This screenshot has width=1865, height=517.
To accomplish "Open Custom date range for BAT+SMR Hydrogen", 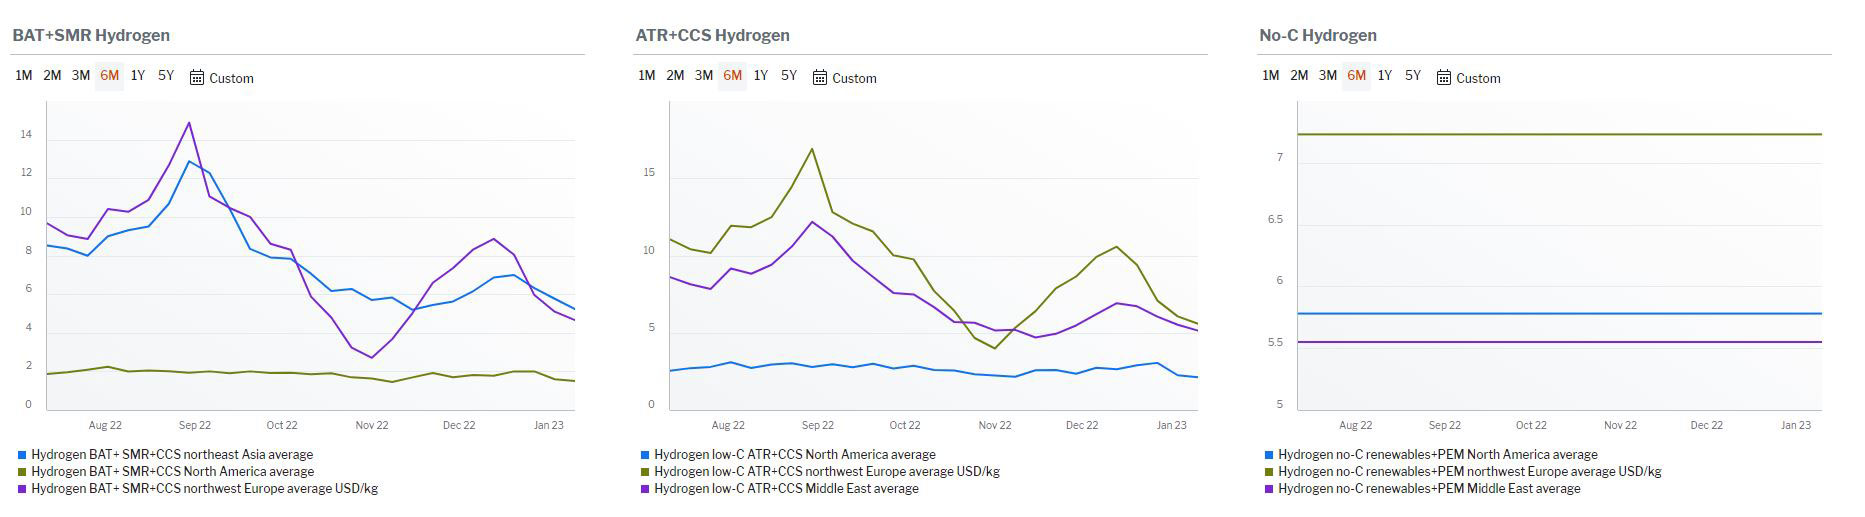I will point(231,78).
